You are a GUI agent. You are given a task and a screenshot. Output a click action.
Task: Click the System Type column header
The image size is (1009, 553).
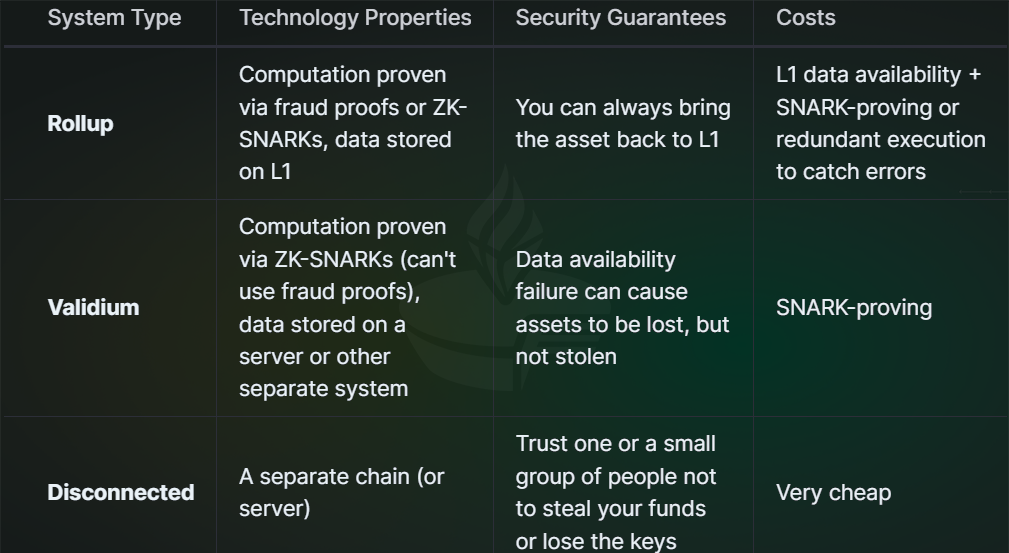coord(114,18)
